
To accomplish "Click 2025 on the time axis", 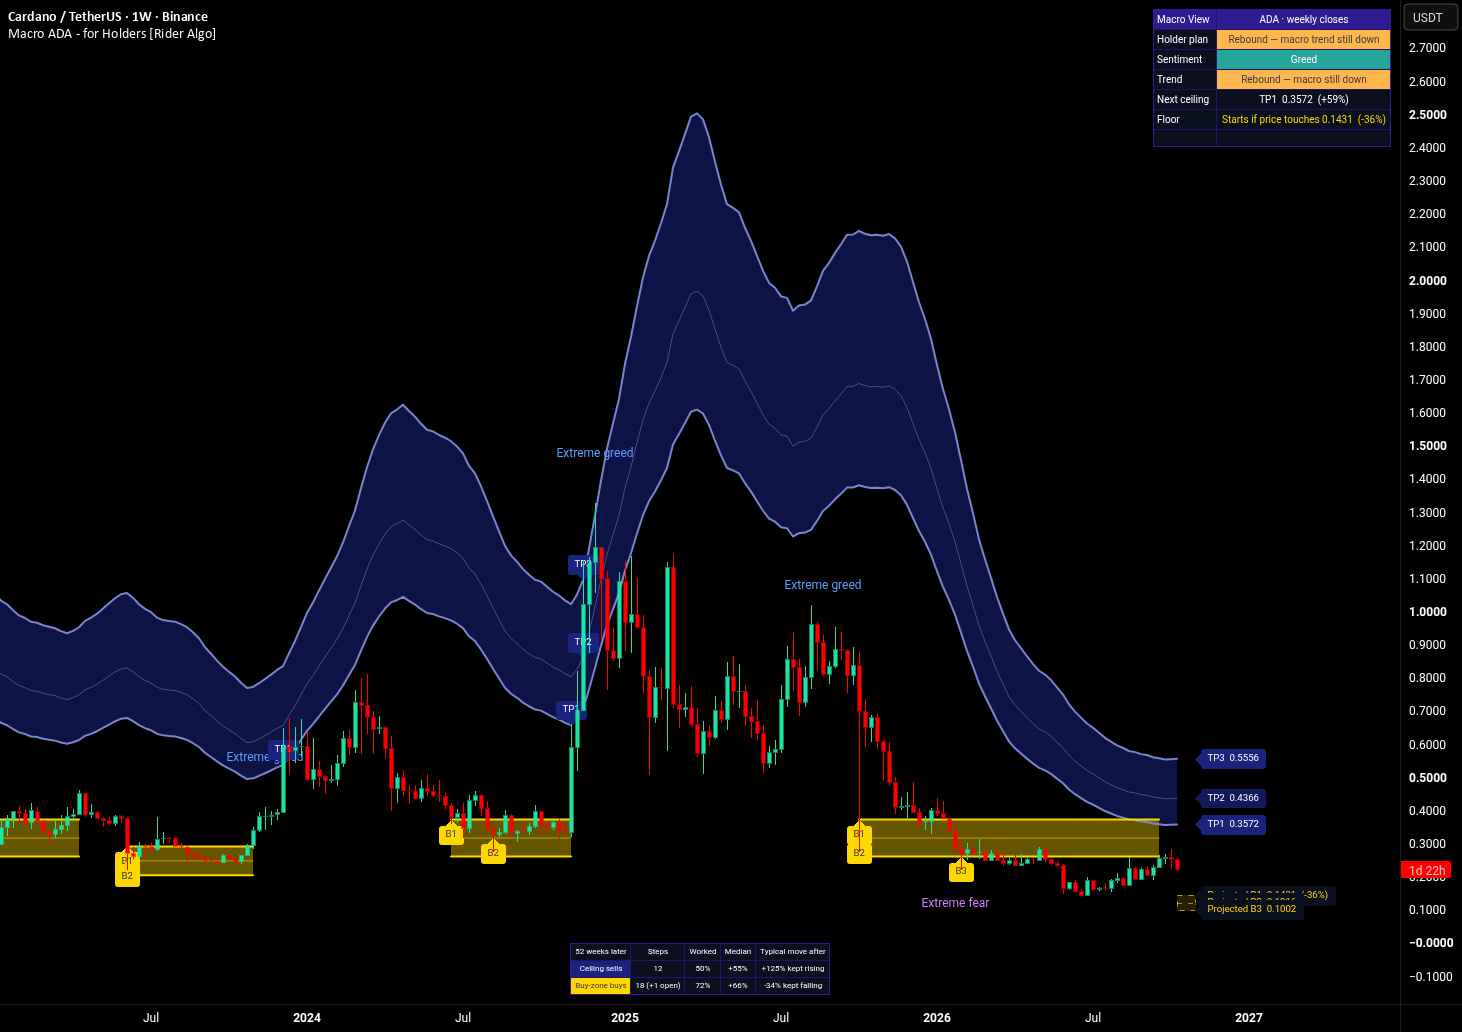I will click(625, 1018).
